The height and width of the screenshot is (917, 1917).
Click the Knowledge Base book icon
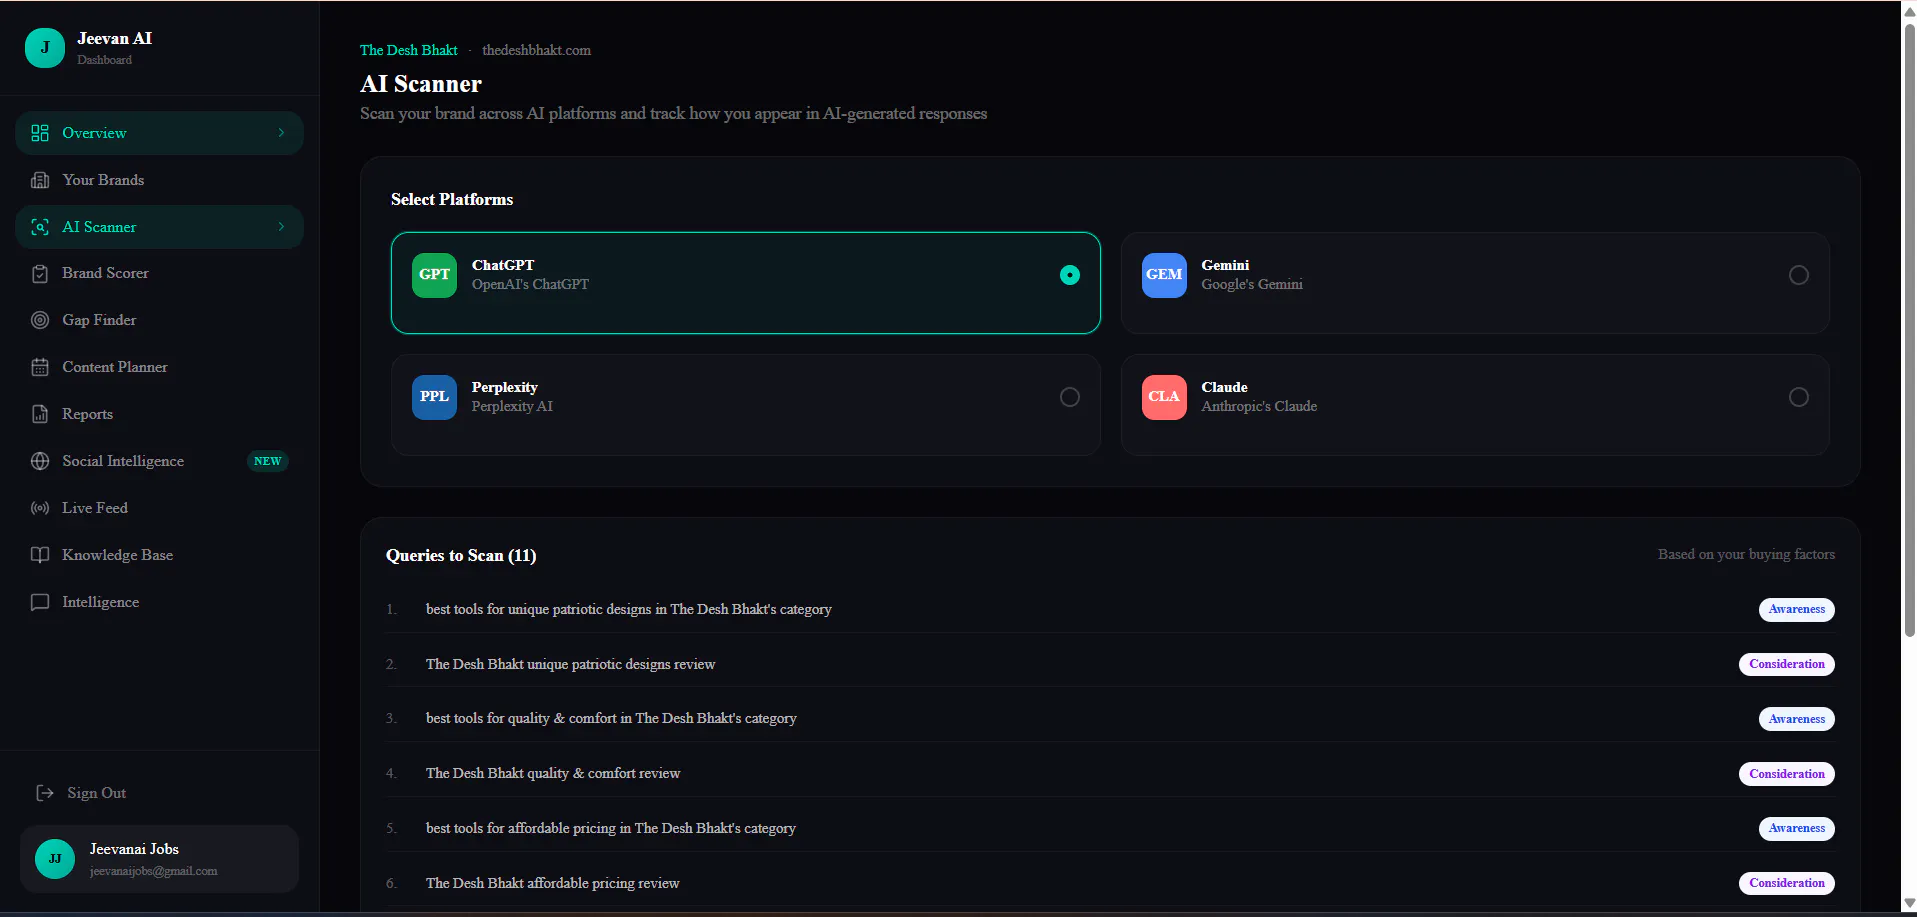[40, 555]
